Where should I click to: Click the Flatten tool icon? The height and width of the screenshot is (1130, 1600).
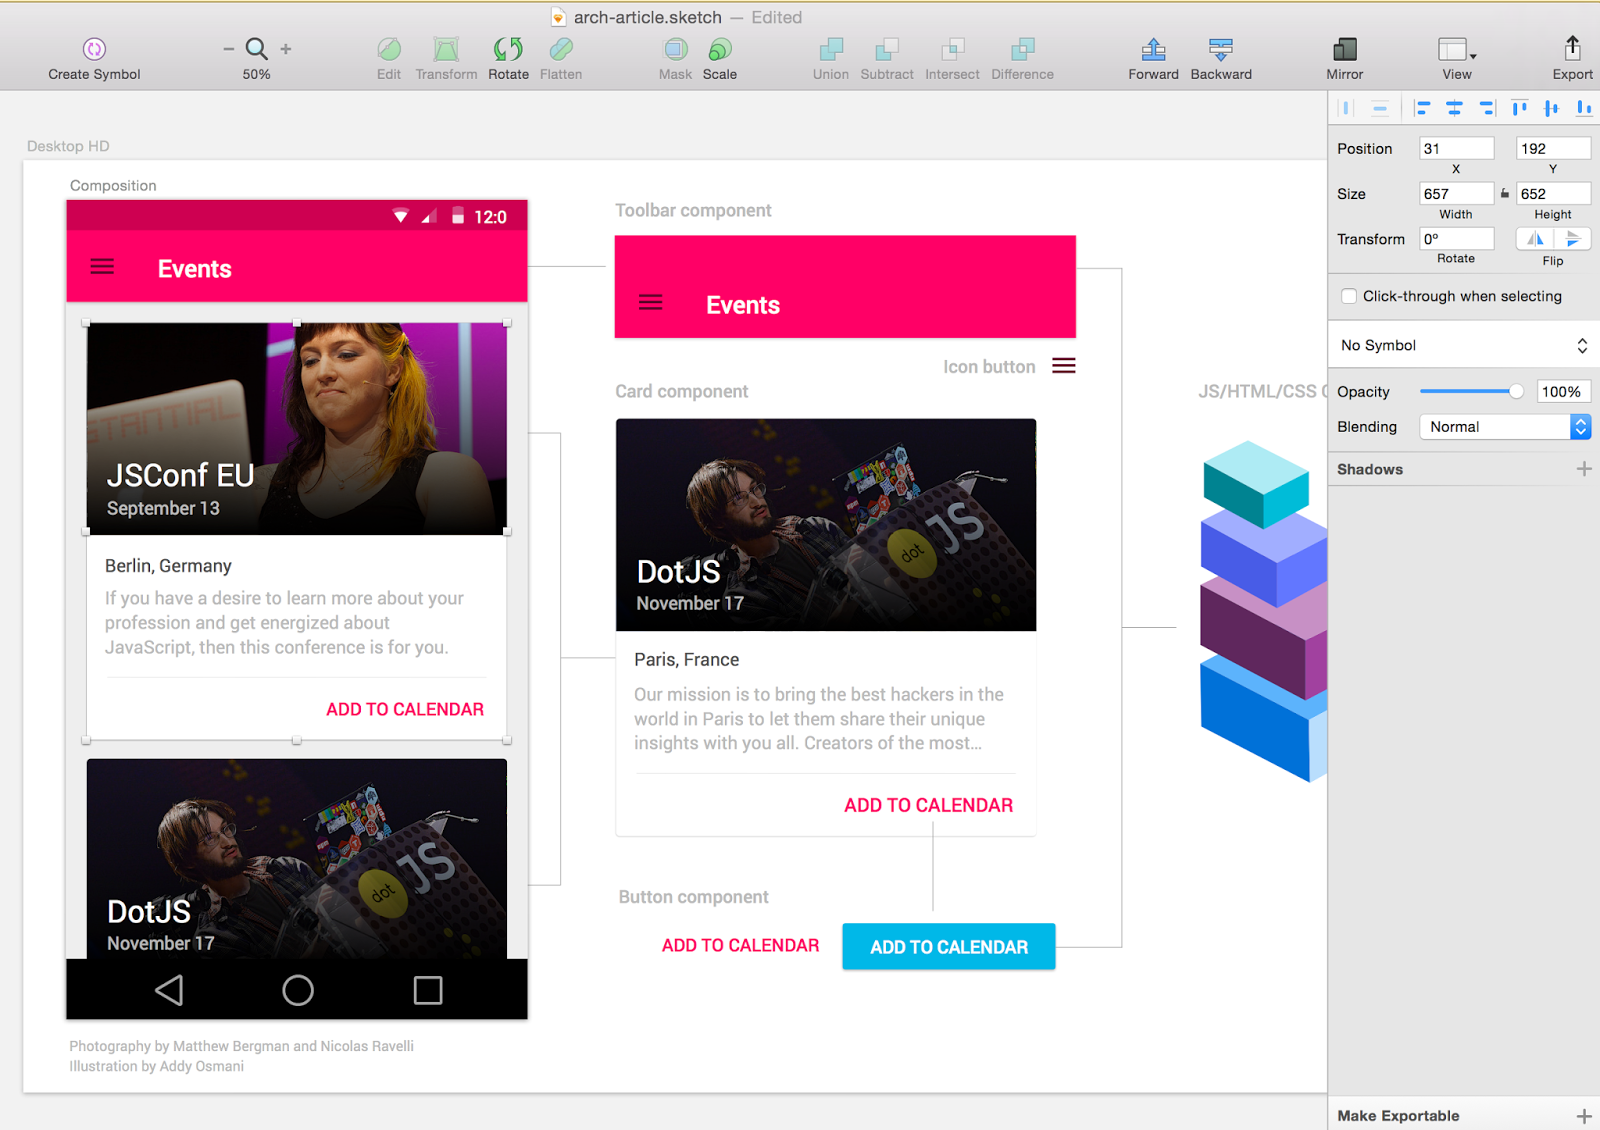(561, 49)
